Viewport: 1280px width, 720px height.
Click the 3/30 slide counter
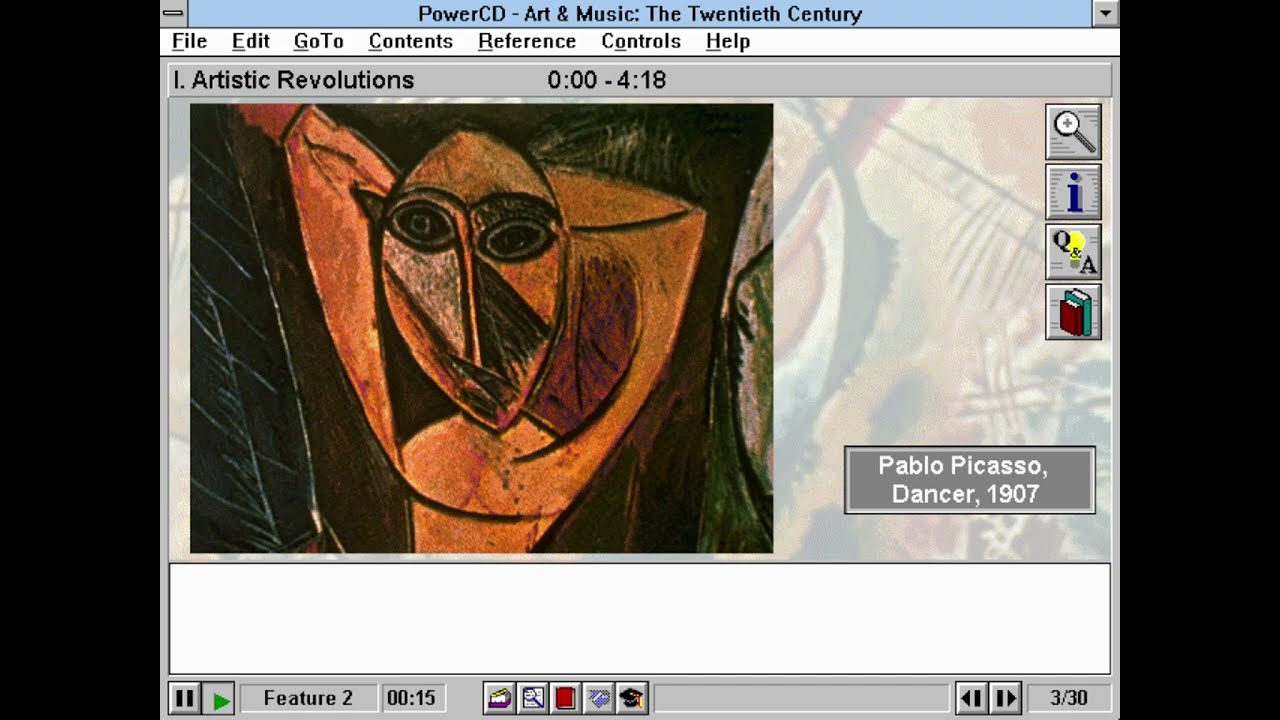[x=1069, y=698]
